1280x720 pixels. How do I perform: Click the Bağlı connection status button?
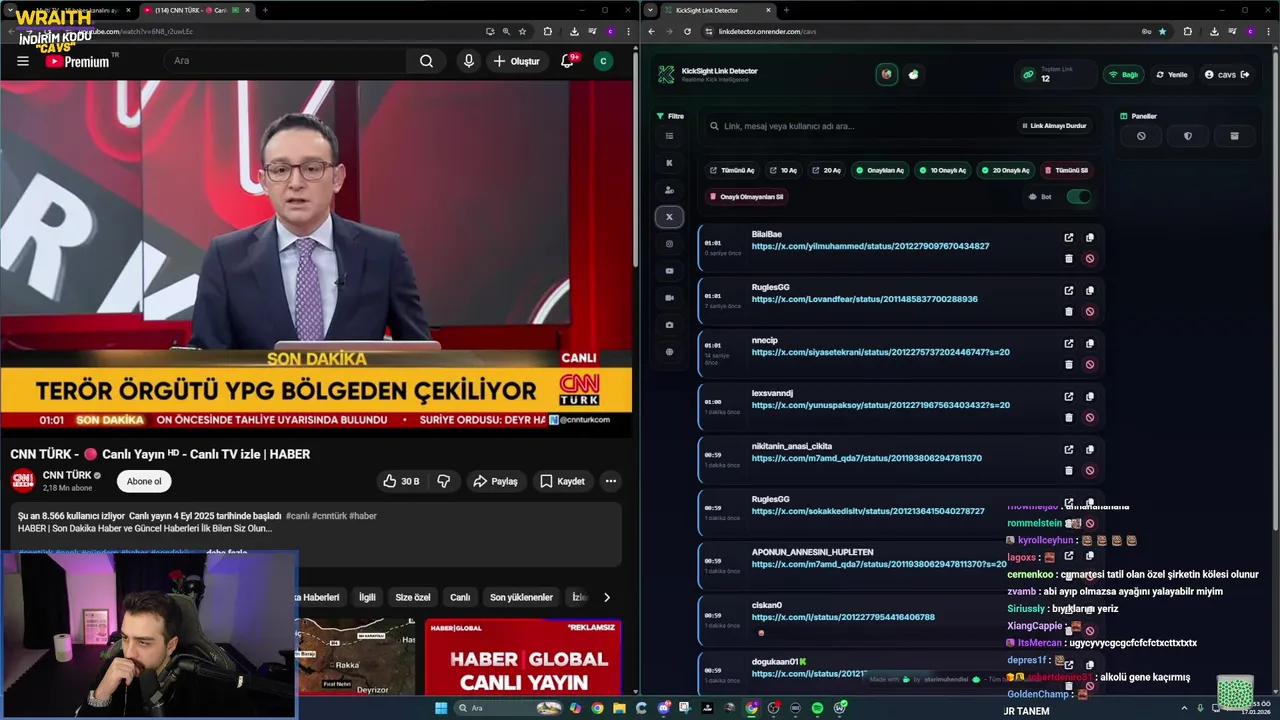pyautogui.click(x=1124, y=75)
